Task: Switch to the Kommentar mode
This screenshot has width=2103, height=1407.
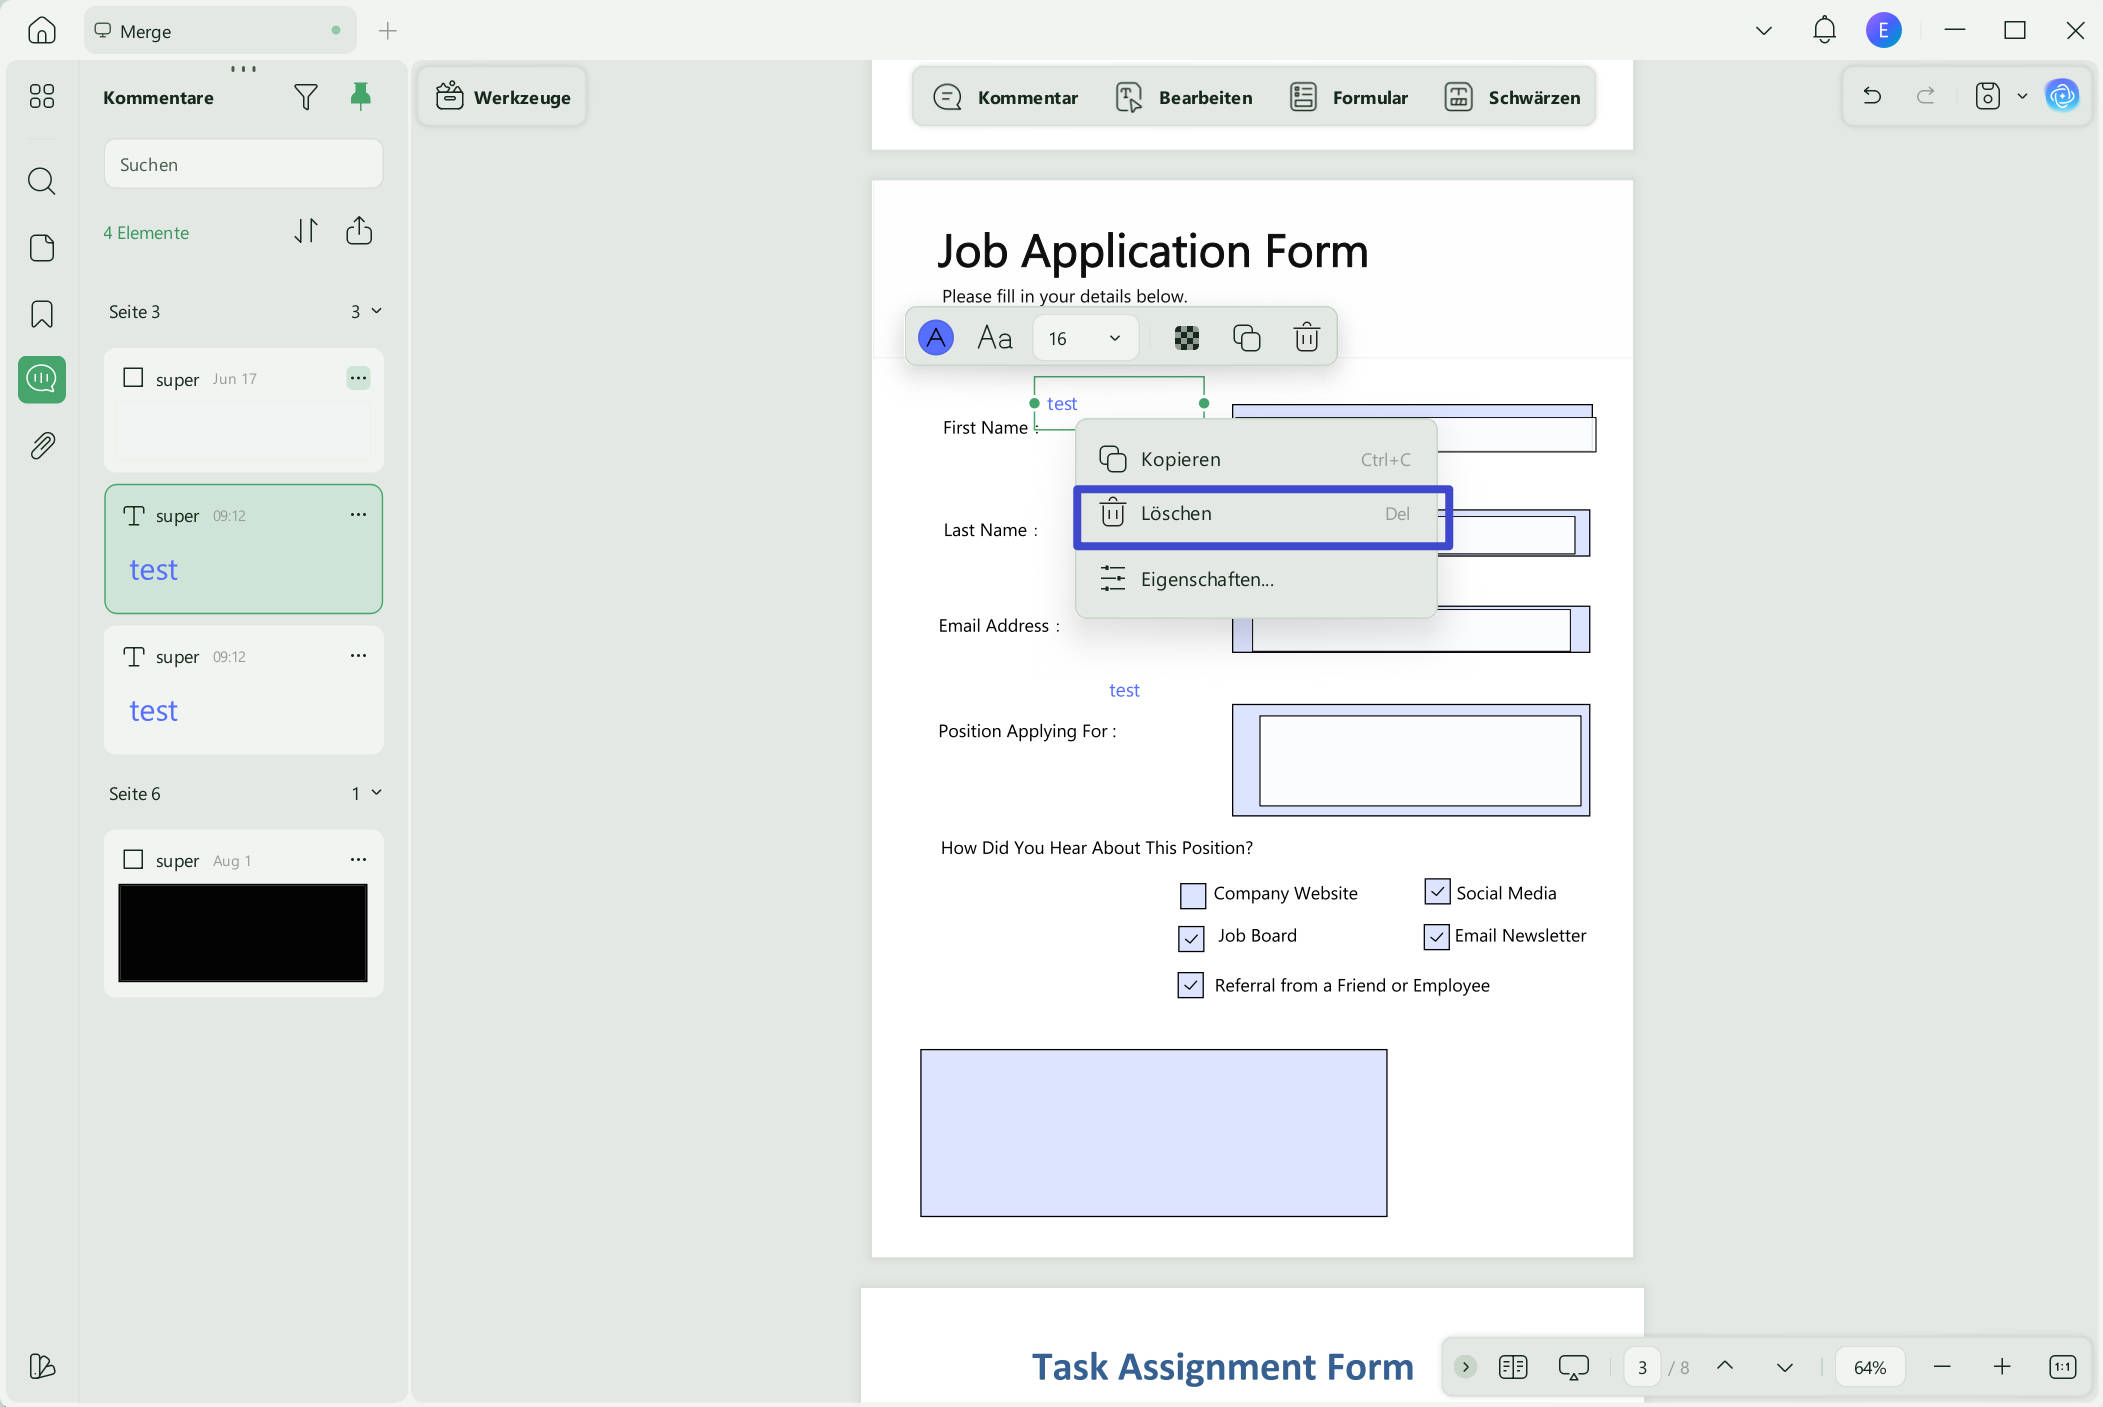Action: 1005,97
